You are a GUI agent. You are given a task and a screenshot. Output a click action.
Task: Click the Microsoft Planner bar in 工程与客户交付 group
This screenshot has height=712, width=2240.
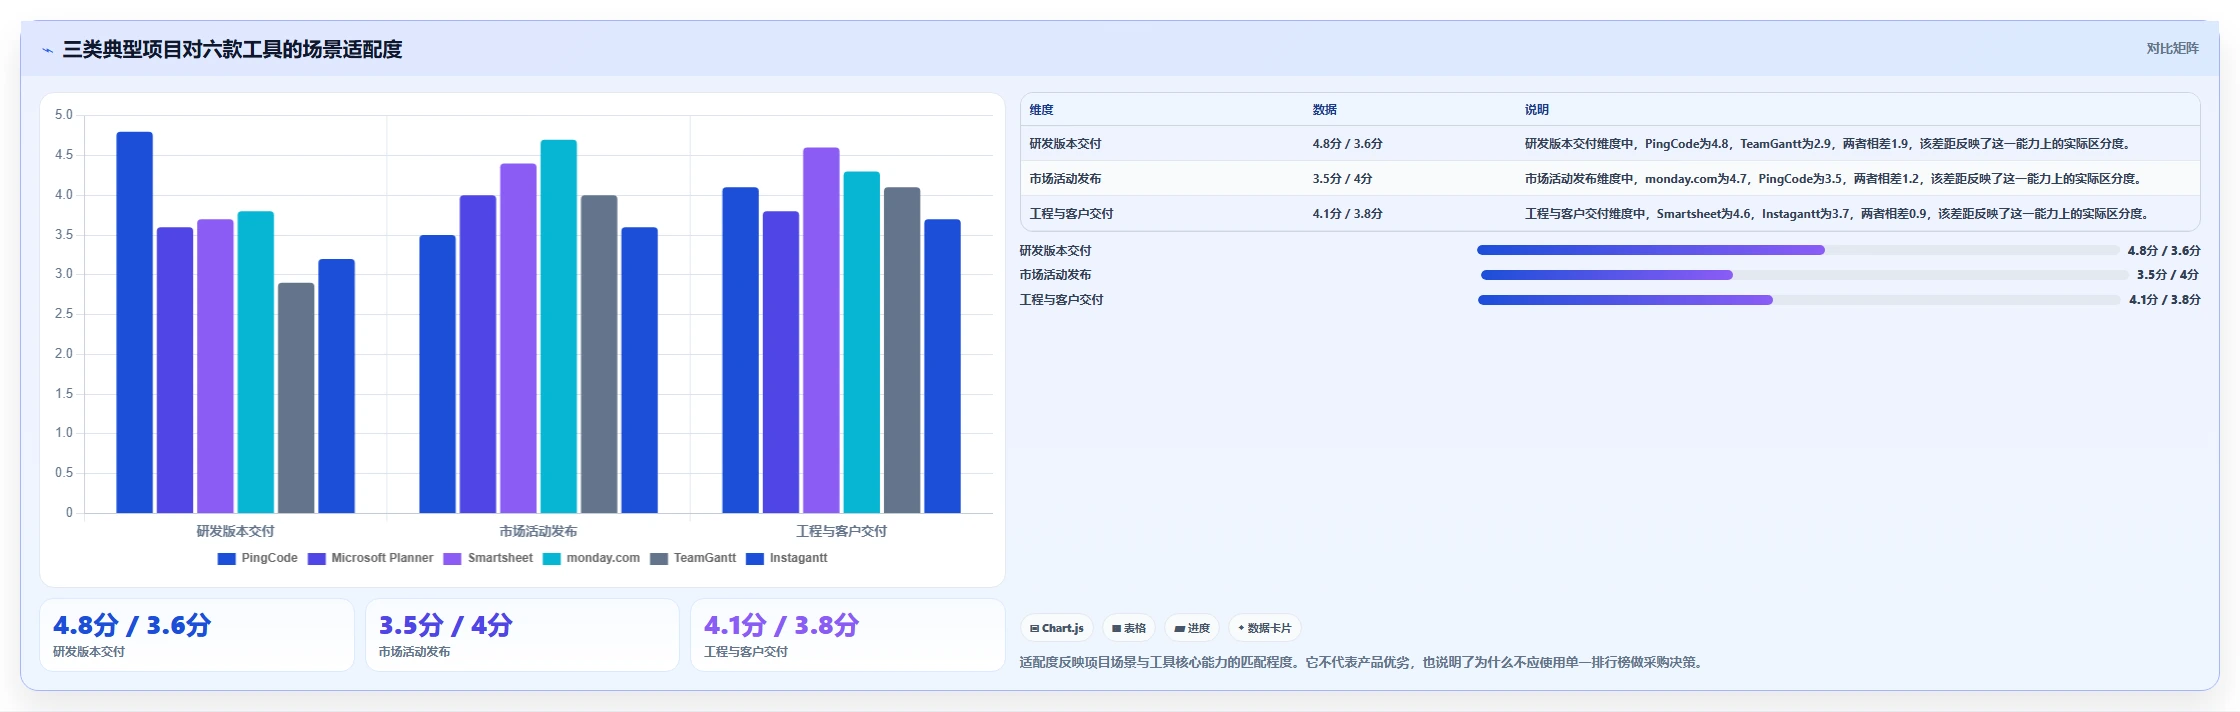pyautogui.click(x=781, y=362)
